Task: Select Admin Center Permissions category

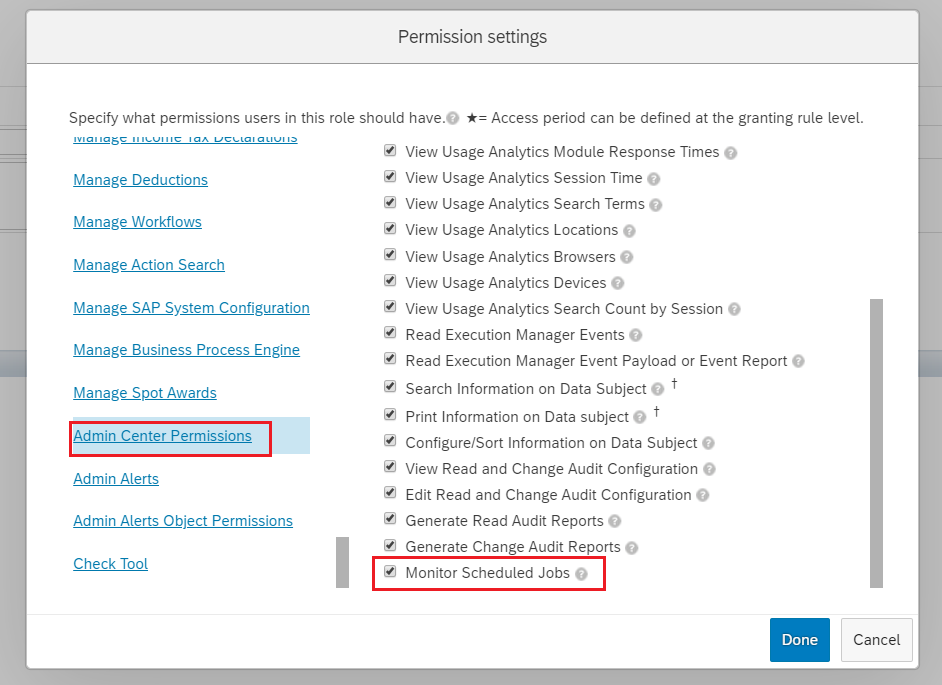Action: click(162, 436)
